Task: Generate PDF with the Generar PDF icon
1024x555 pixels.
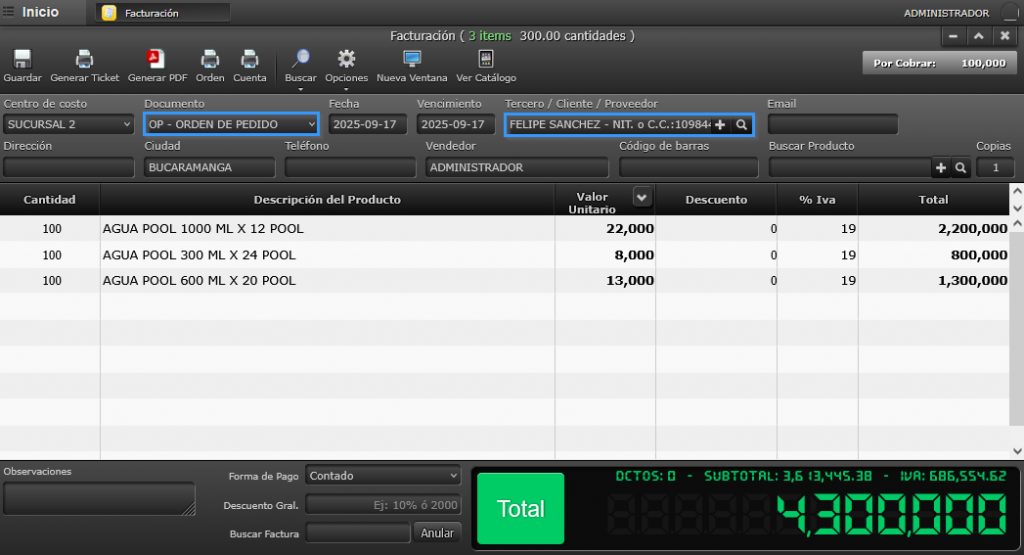Action: coord(157,60)
